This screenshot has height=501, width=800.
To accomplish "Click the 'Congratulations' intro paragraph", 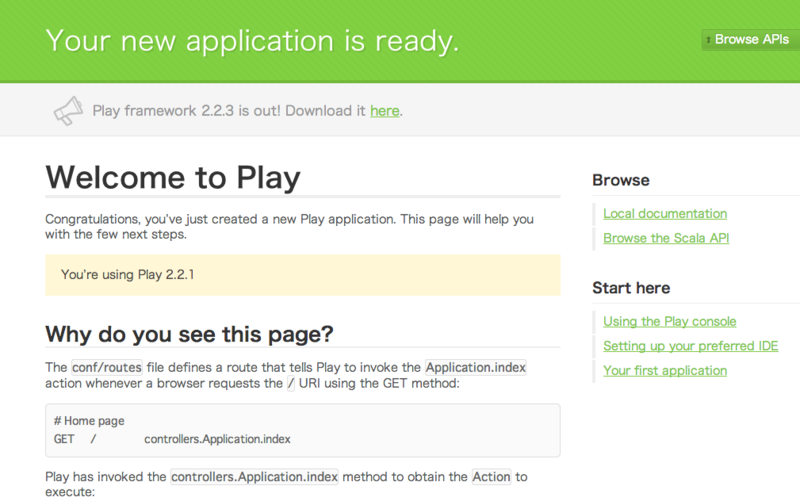I will coord(289,227).
